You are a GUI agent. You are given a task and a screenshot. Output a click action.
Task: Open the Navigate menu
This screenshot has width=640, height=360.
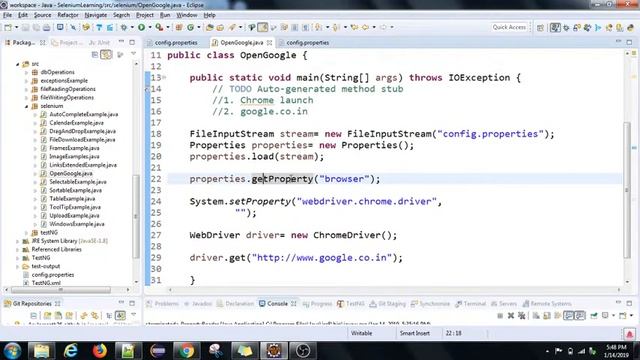point(96,15)
